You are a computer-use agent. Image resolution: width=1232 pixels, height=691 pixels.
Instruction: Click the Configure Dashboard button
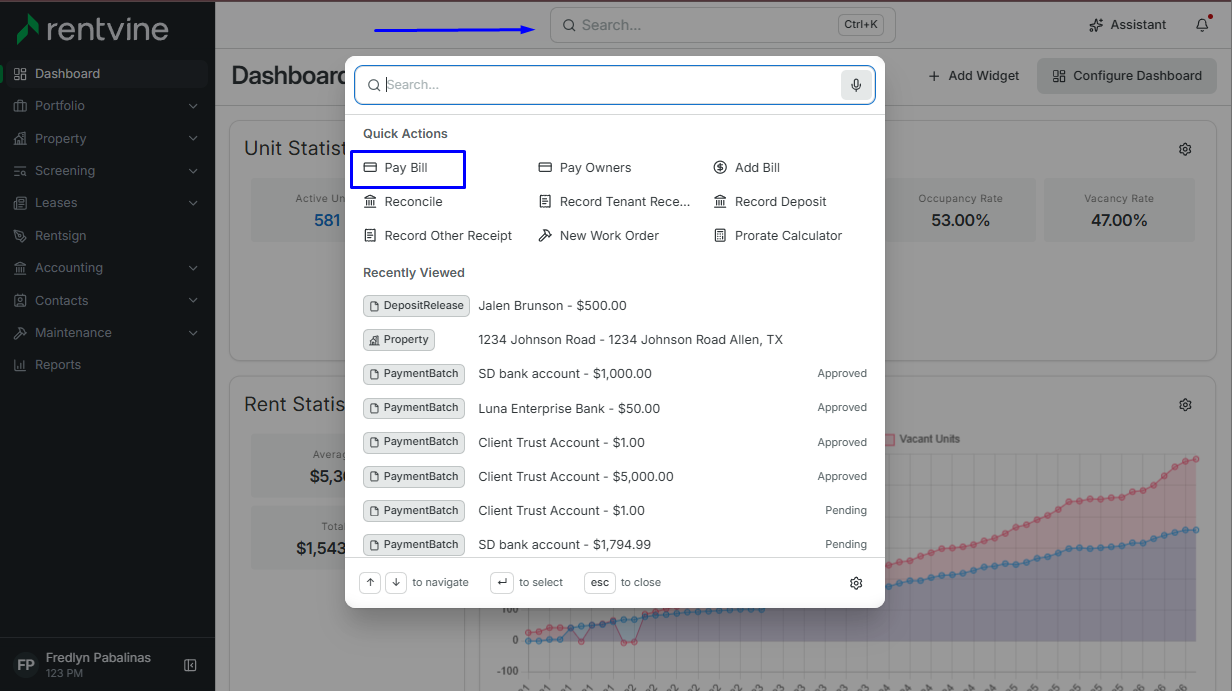(1127, 76)
